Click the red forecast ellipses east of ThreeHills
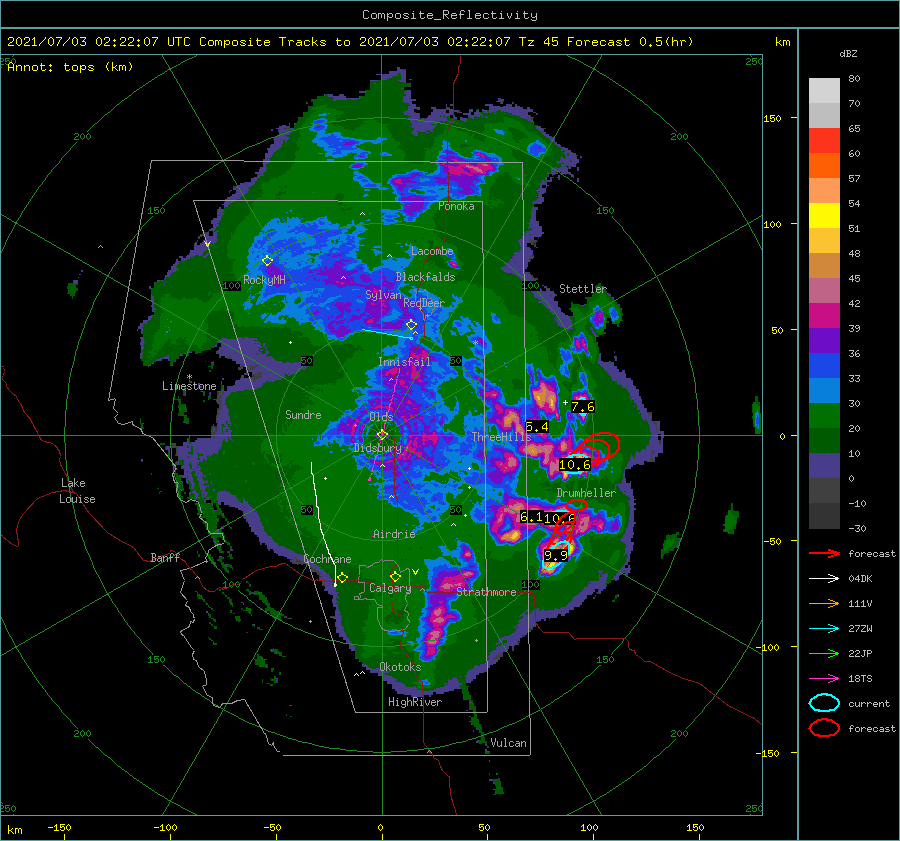 [x=598, y=447]
